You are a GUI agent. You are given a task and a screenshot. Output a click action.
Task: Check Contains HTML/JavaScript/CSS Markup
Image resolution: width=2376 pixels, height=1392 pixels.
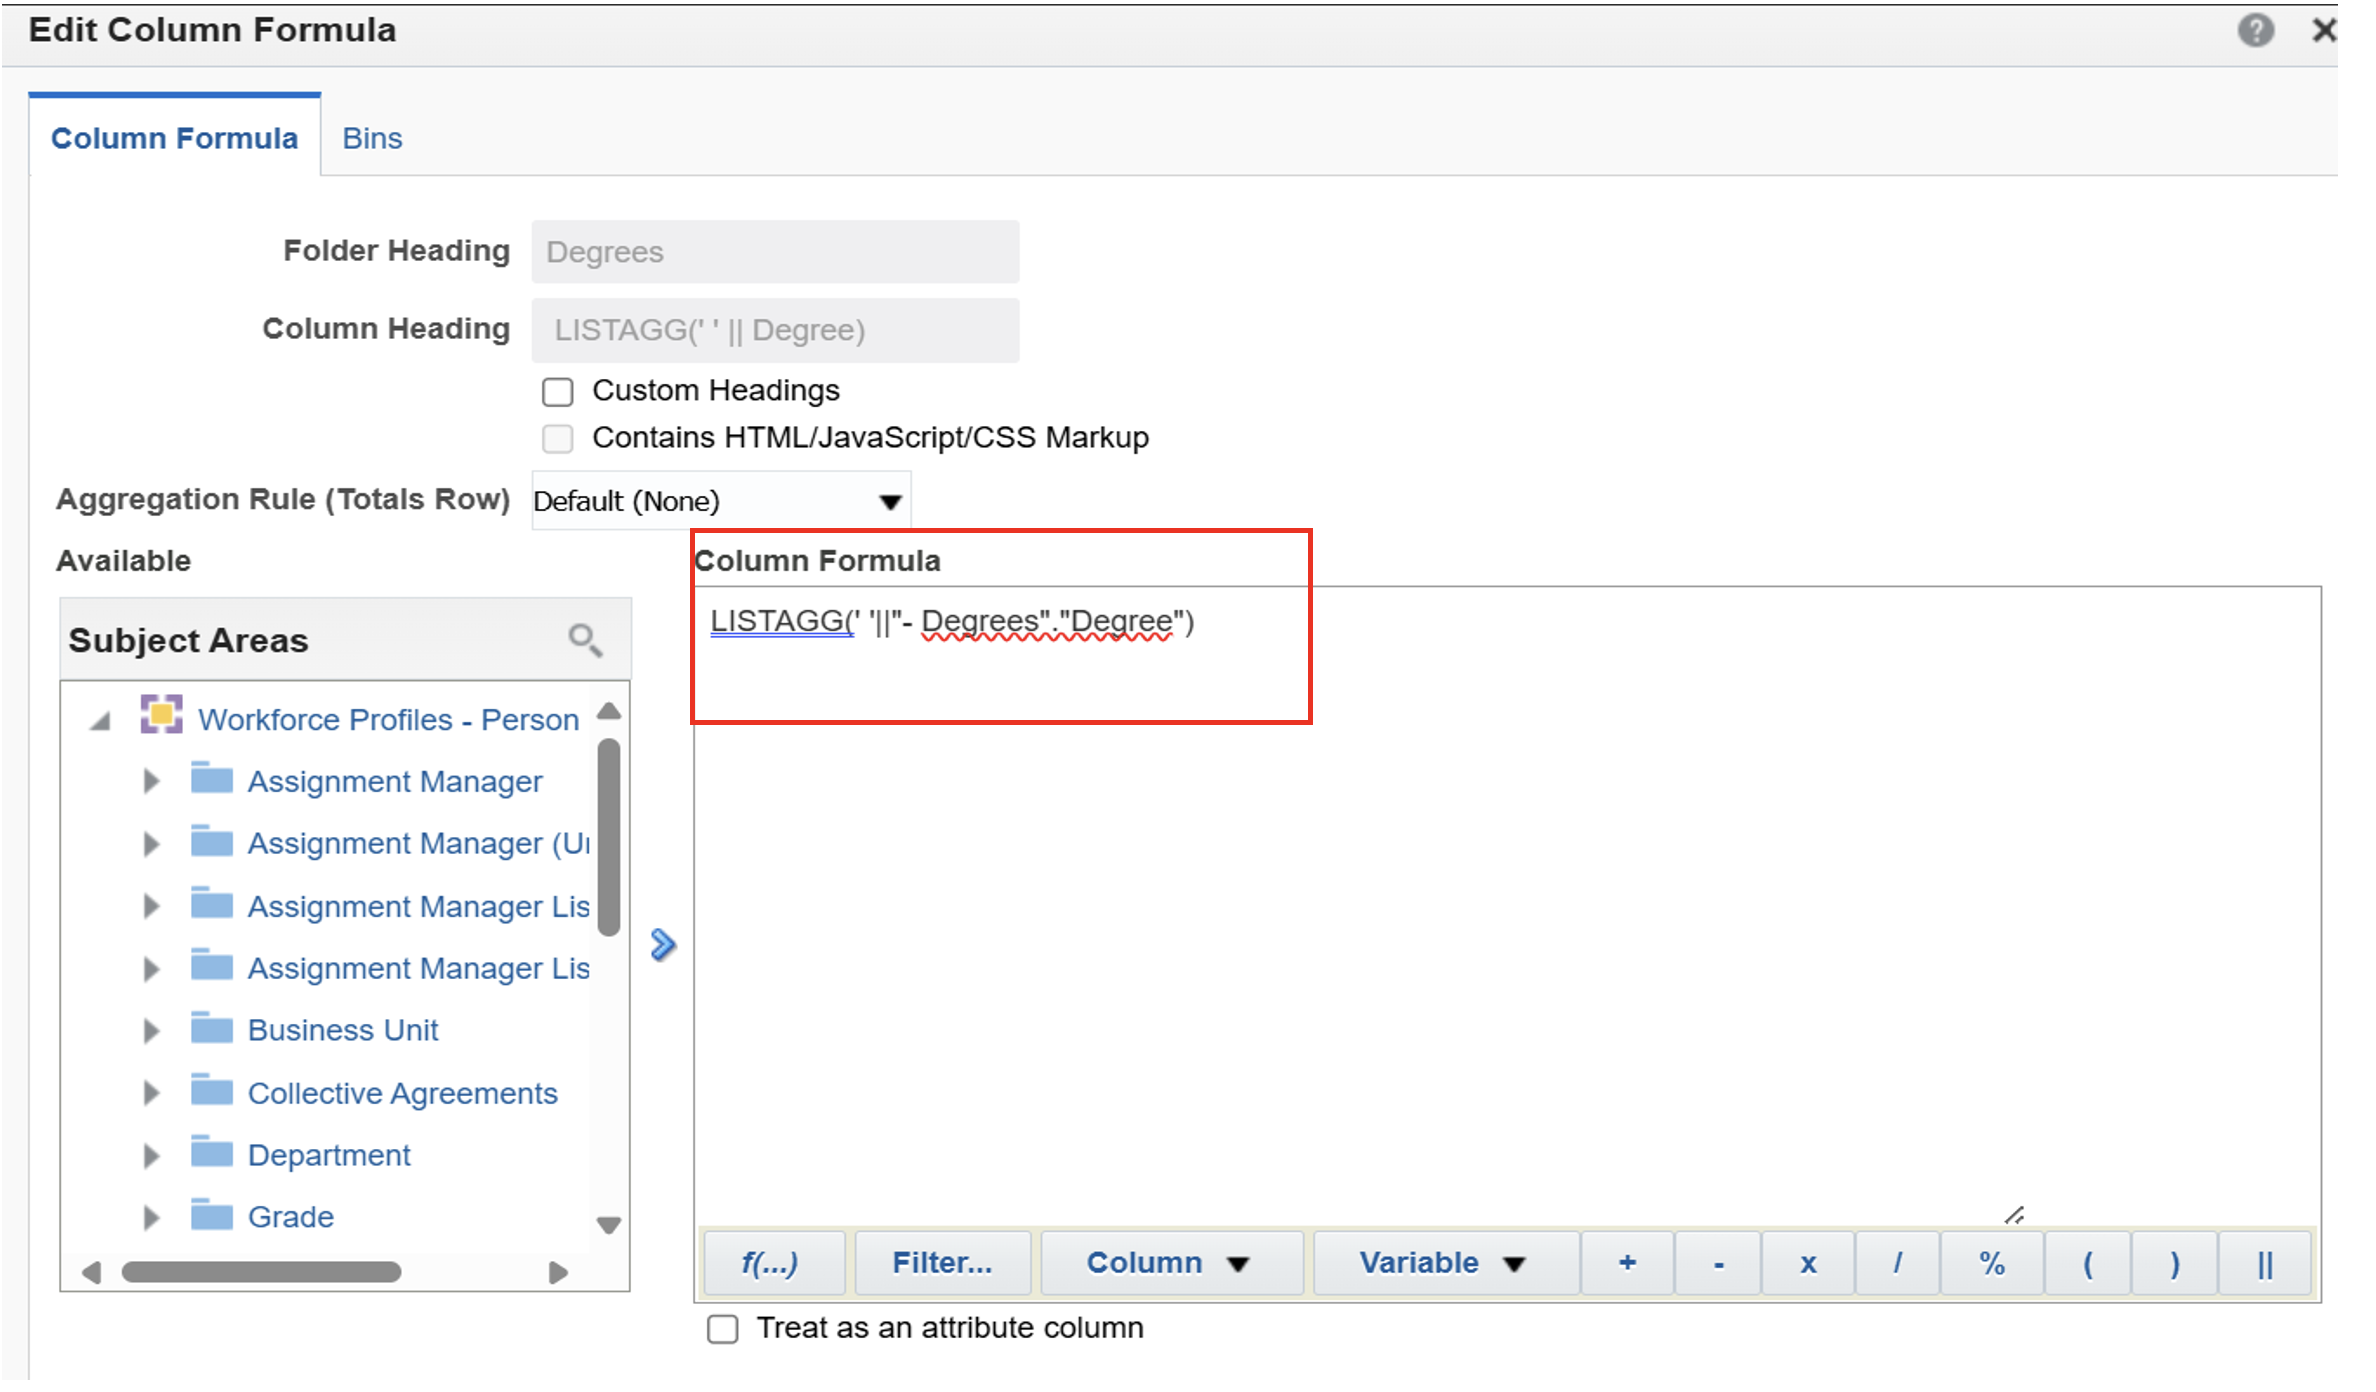point(558,438)
